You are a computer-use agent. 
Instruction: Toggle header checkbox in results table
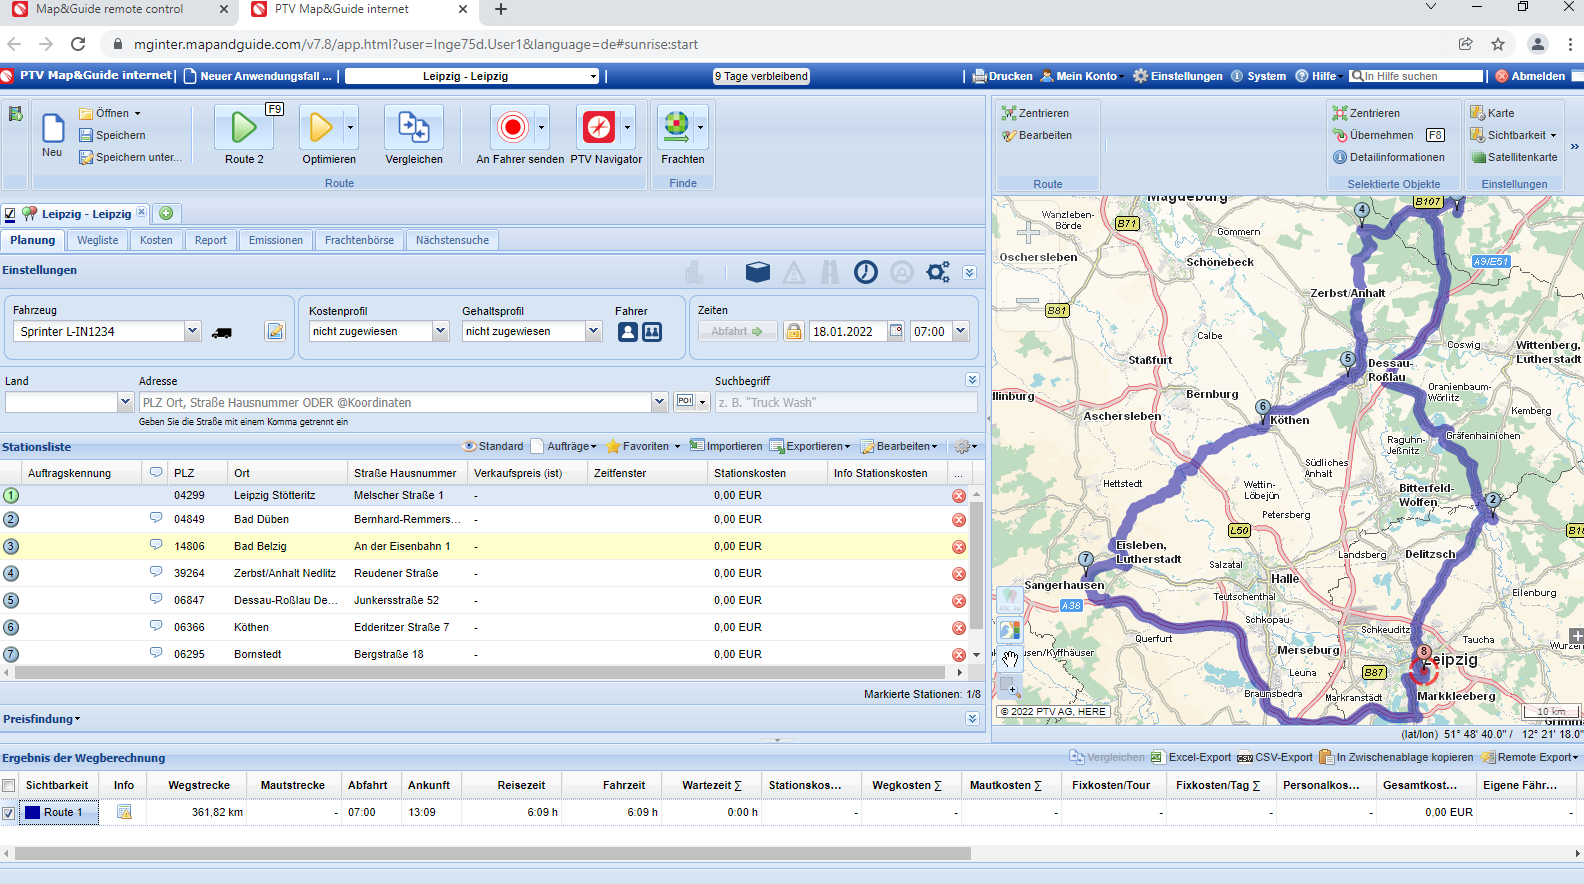[x=9, y=786]
